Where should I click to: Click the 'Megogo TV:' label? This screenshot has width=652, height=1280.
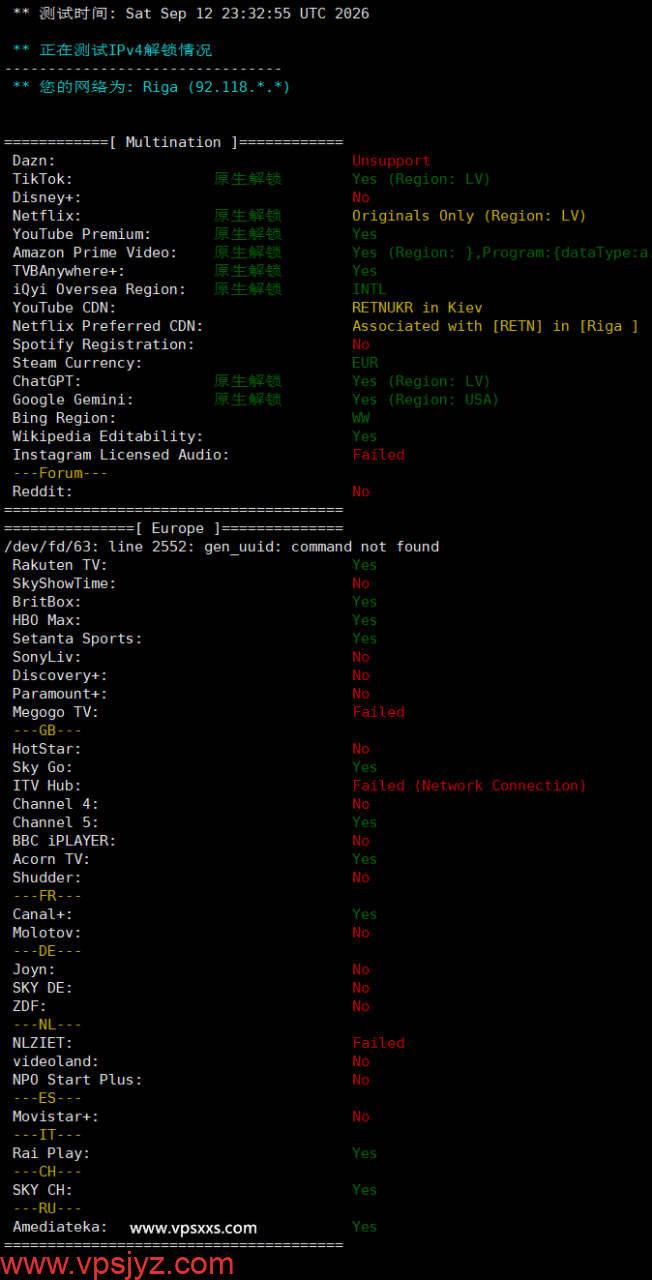56,712
